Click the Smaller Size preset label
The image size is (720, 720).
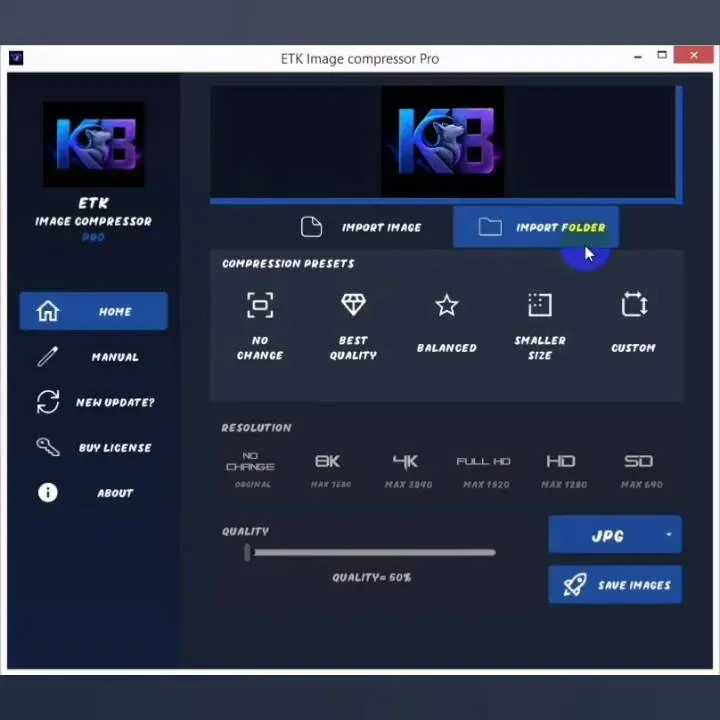(540, 348)
